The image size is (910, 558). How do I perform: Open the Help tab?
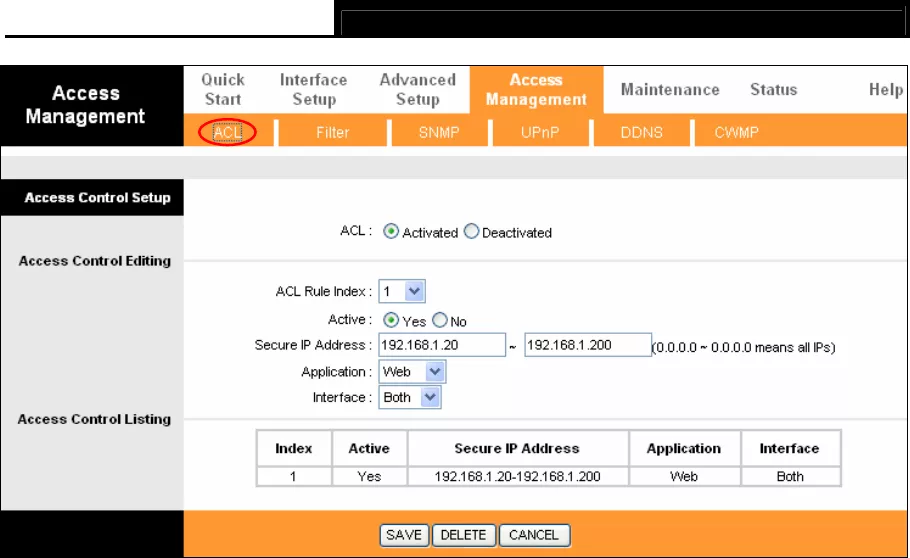point(886,89)
